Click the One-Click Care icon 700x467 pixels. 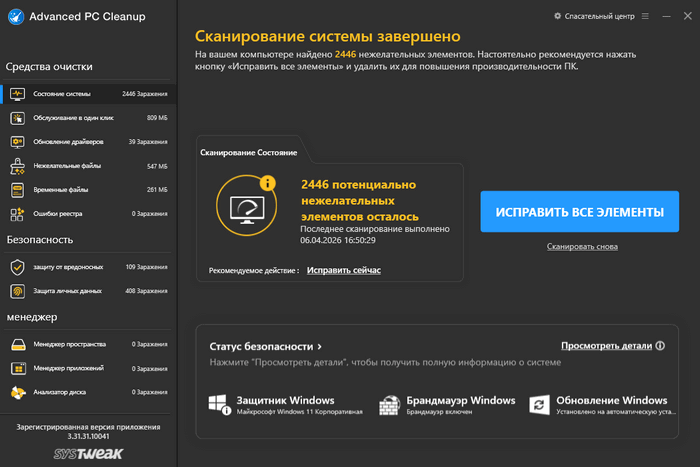coord(17,118)
